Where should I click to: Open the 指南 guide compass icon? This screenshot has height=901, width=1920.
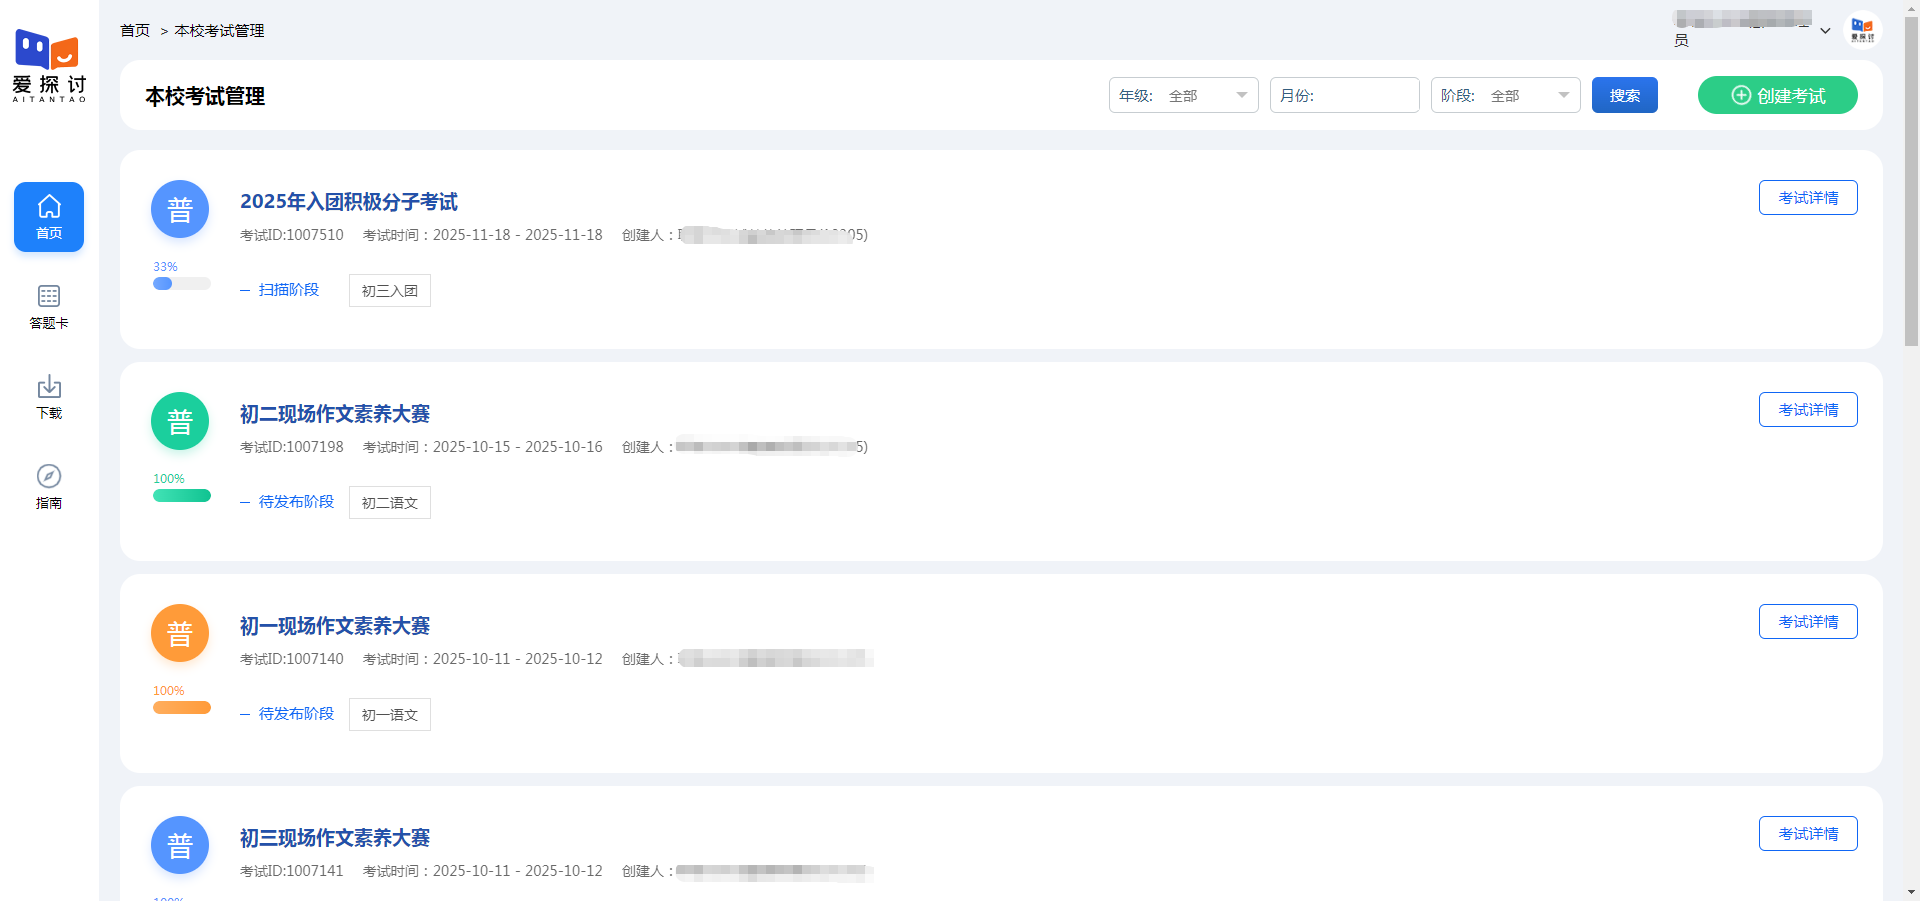click(49, 487)
